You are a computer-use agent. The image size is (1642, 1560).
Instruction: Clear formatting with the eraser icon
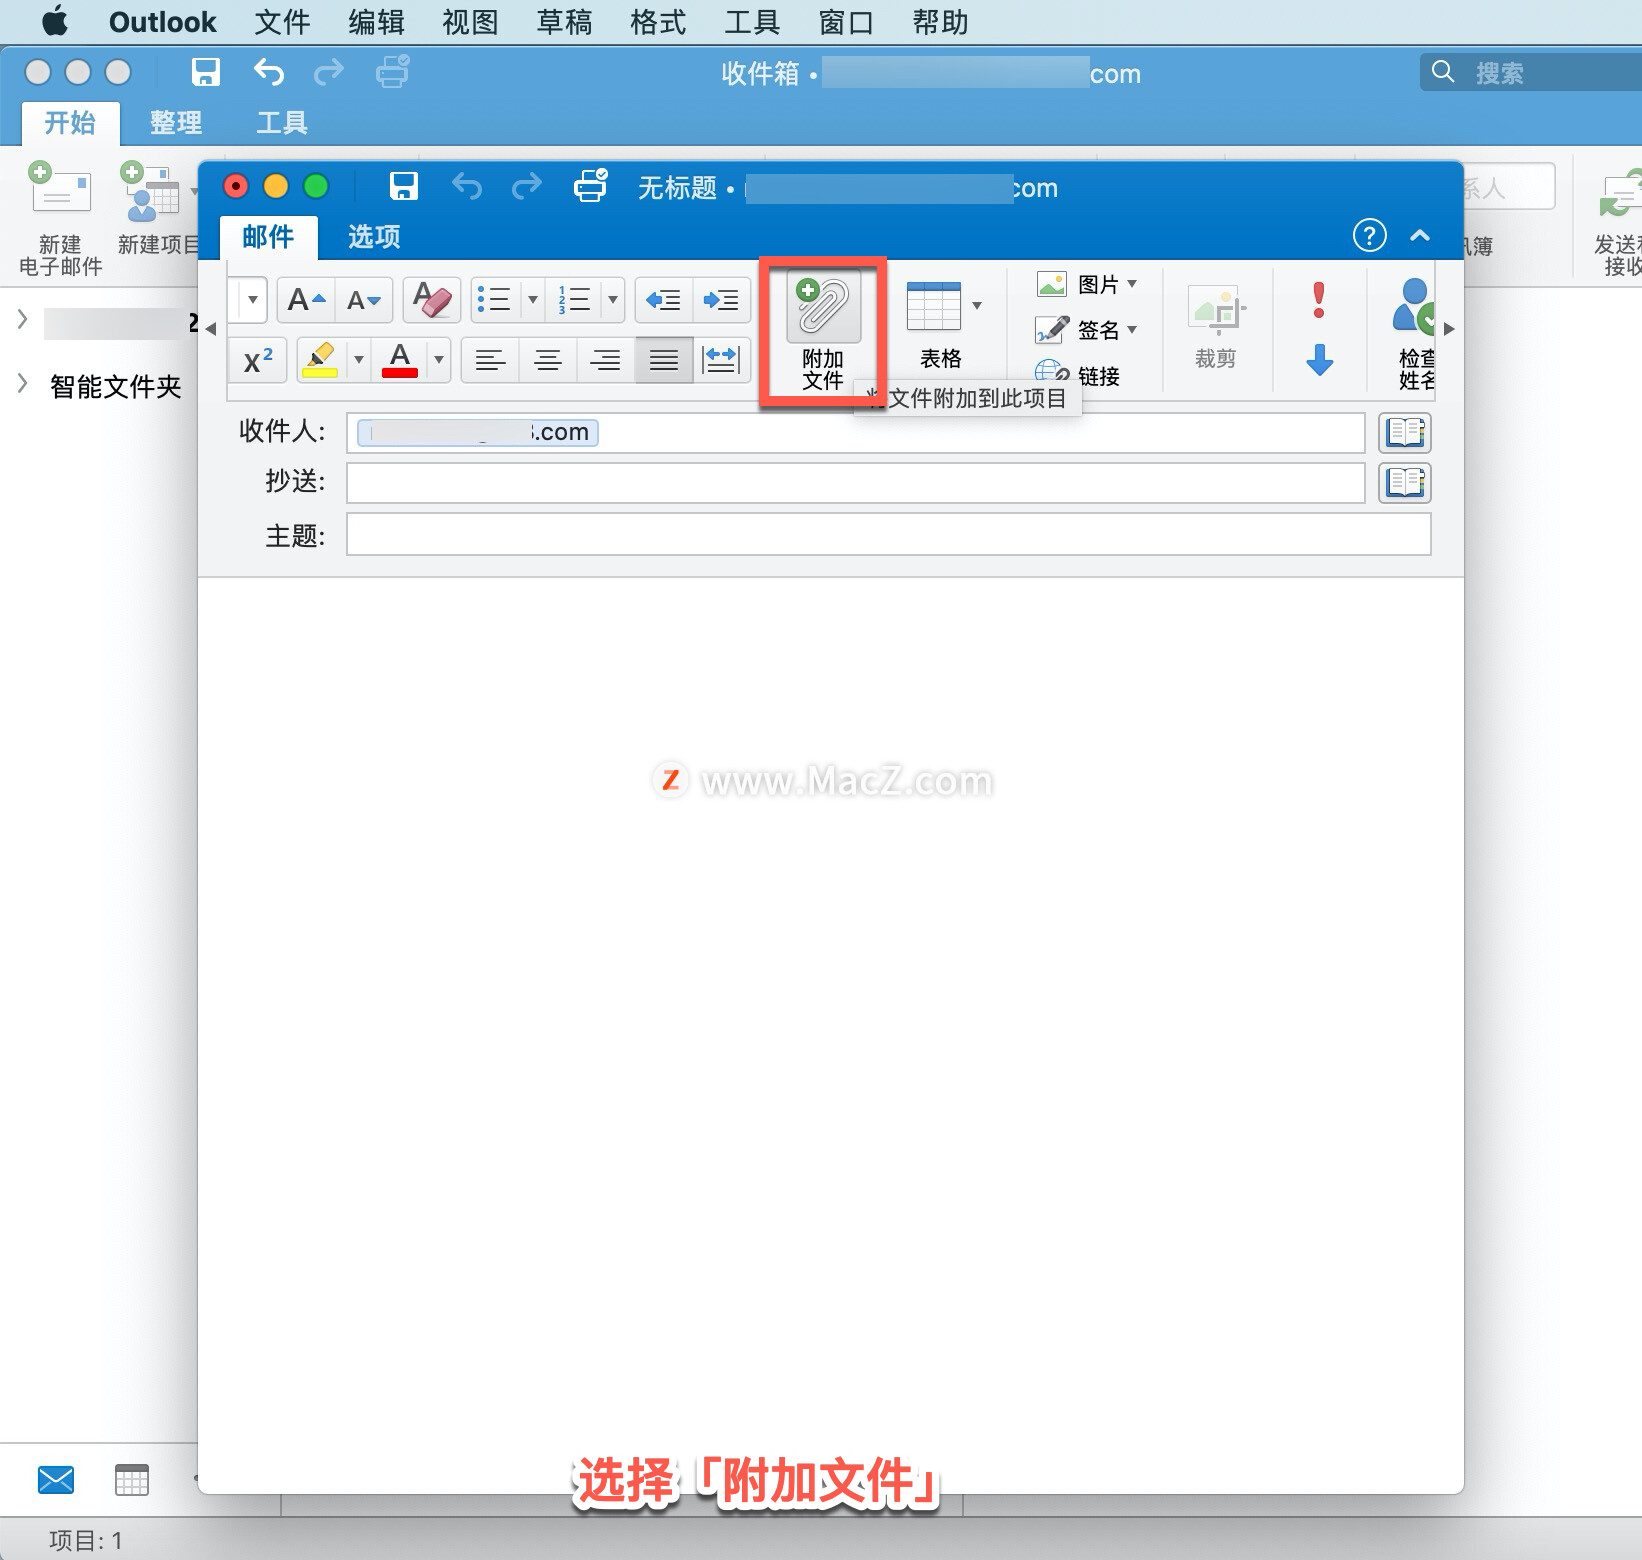coord(432,300)
